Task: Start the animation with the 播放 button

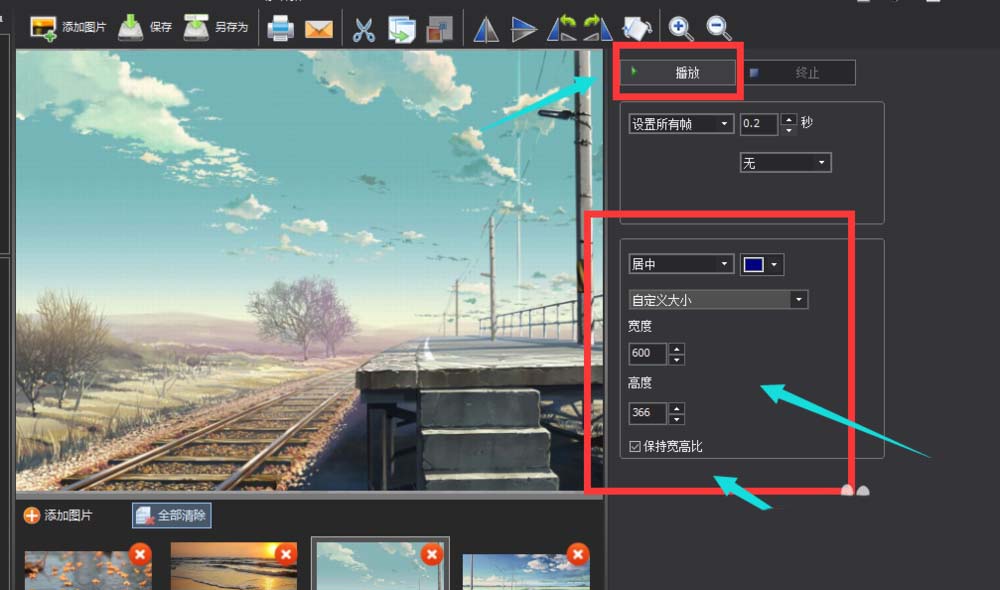Action: point(678,73)
